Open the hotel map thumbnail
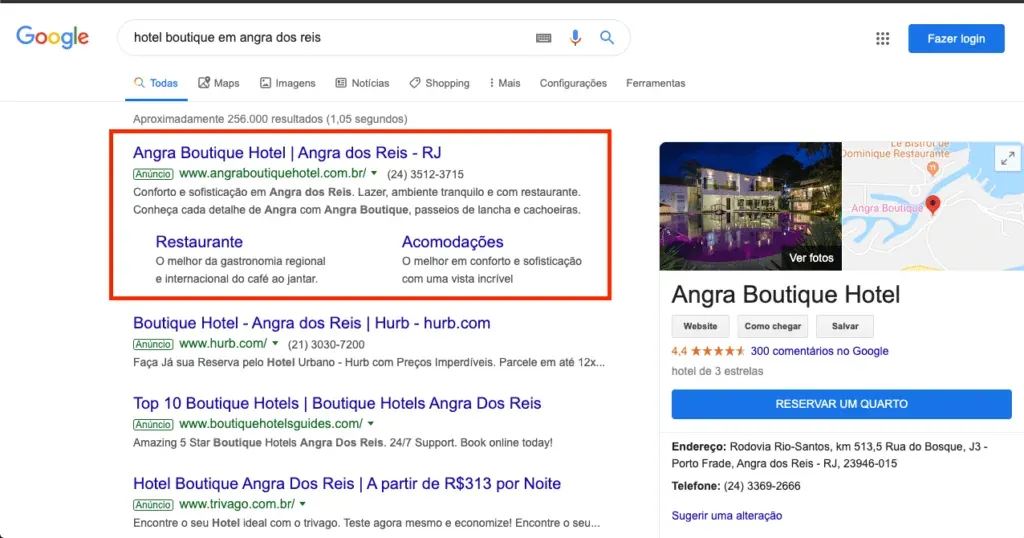Viewport: 1024px width, 538px height. [933, 206]
